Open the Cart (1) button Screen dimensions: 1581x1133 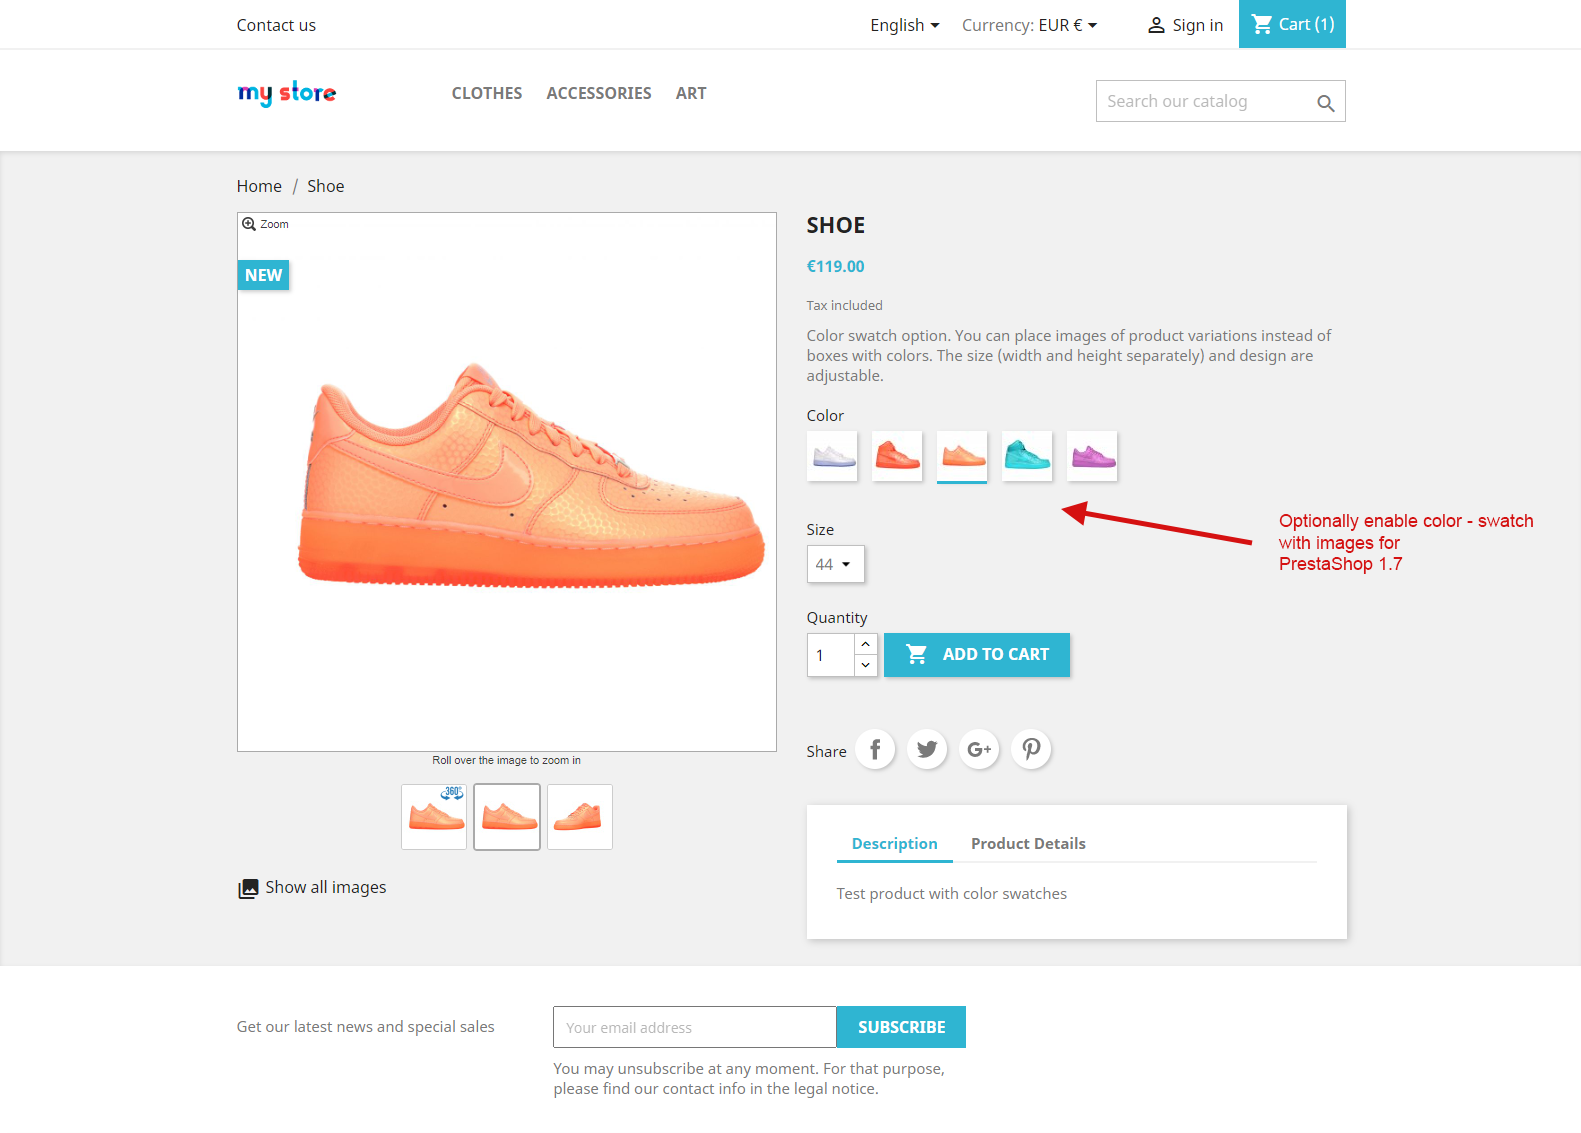tap(1292, 24)
